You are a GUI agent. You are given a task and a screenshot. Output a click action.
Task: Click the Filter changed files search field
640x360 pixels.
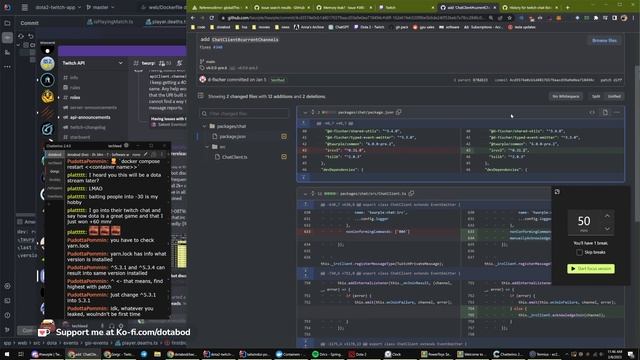point(244,113)
